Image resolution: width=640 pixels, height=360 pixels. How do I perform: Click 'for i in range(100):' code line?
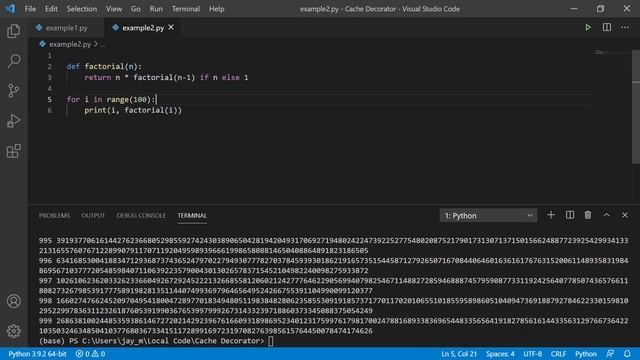point(111,99)
